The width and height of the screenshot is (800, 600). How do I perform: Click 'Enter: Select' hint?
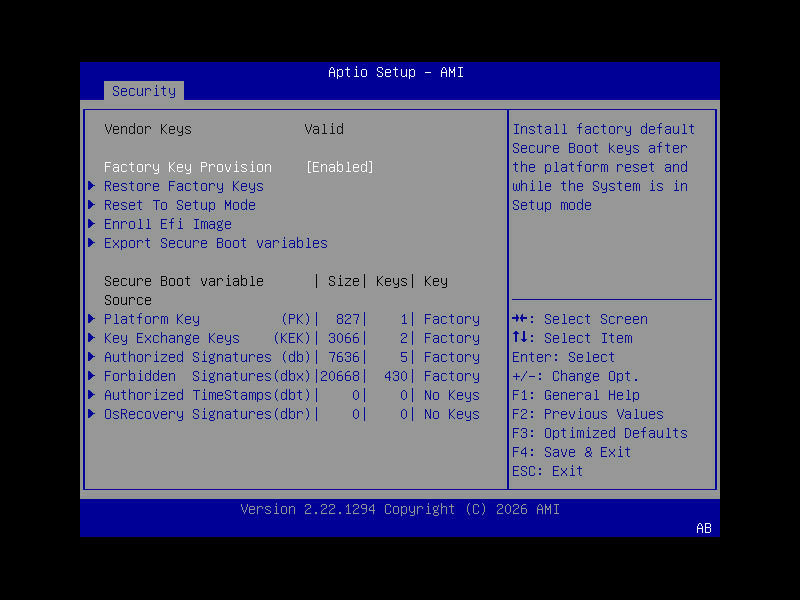[x=564, y=357]
